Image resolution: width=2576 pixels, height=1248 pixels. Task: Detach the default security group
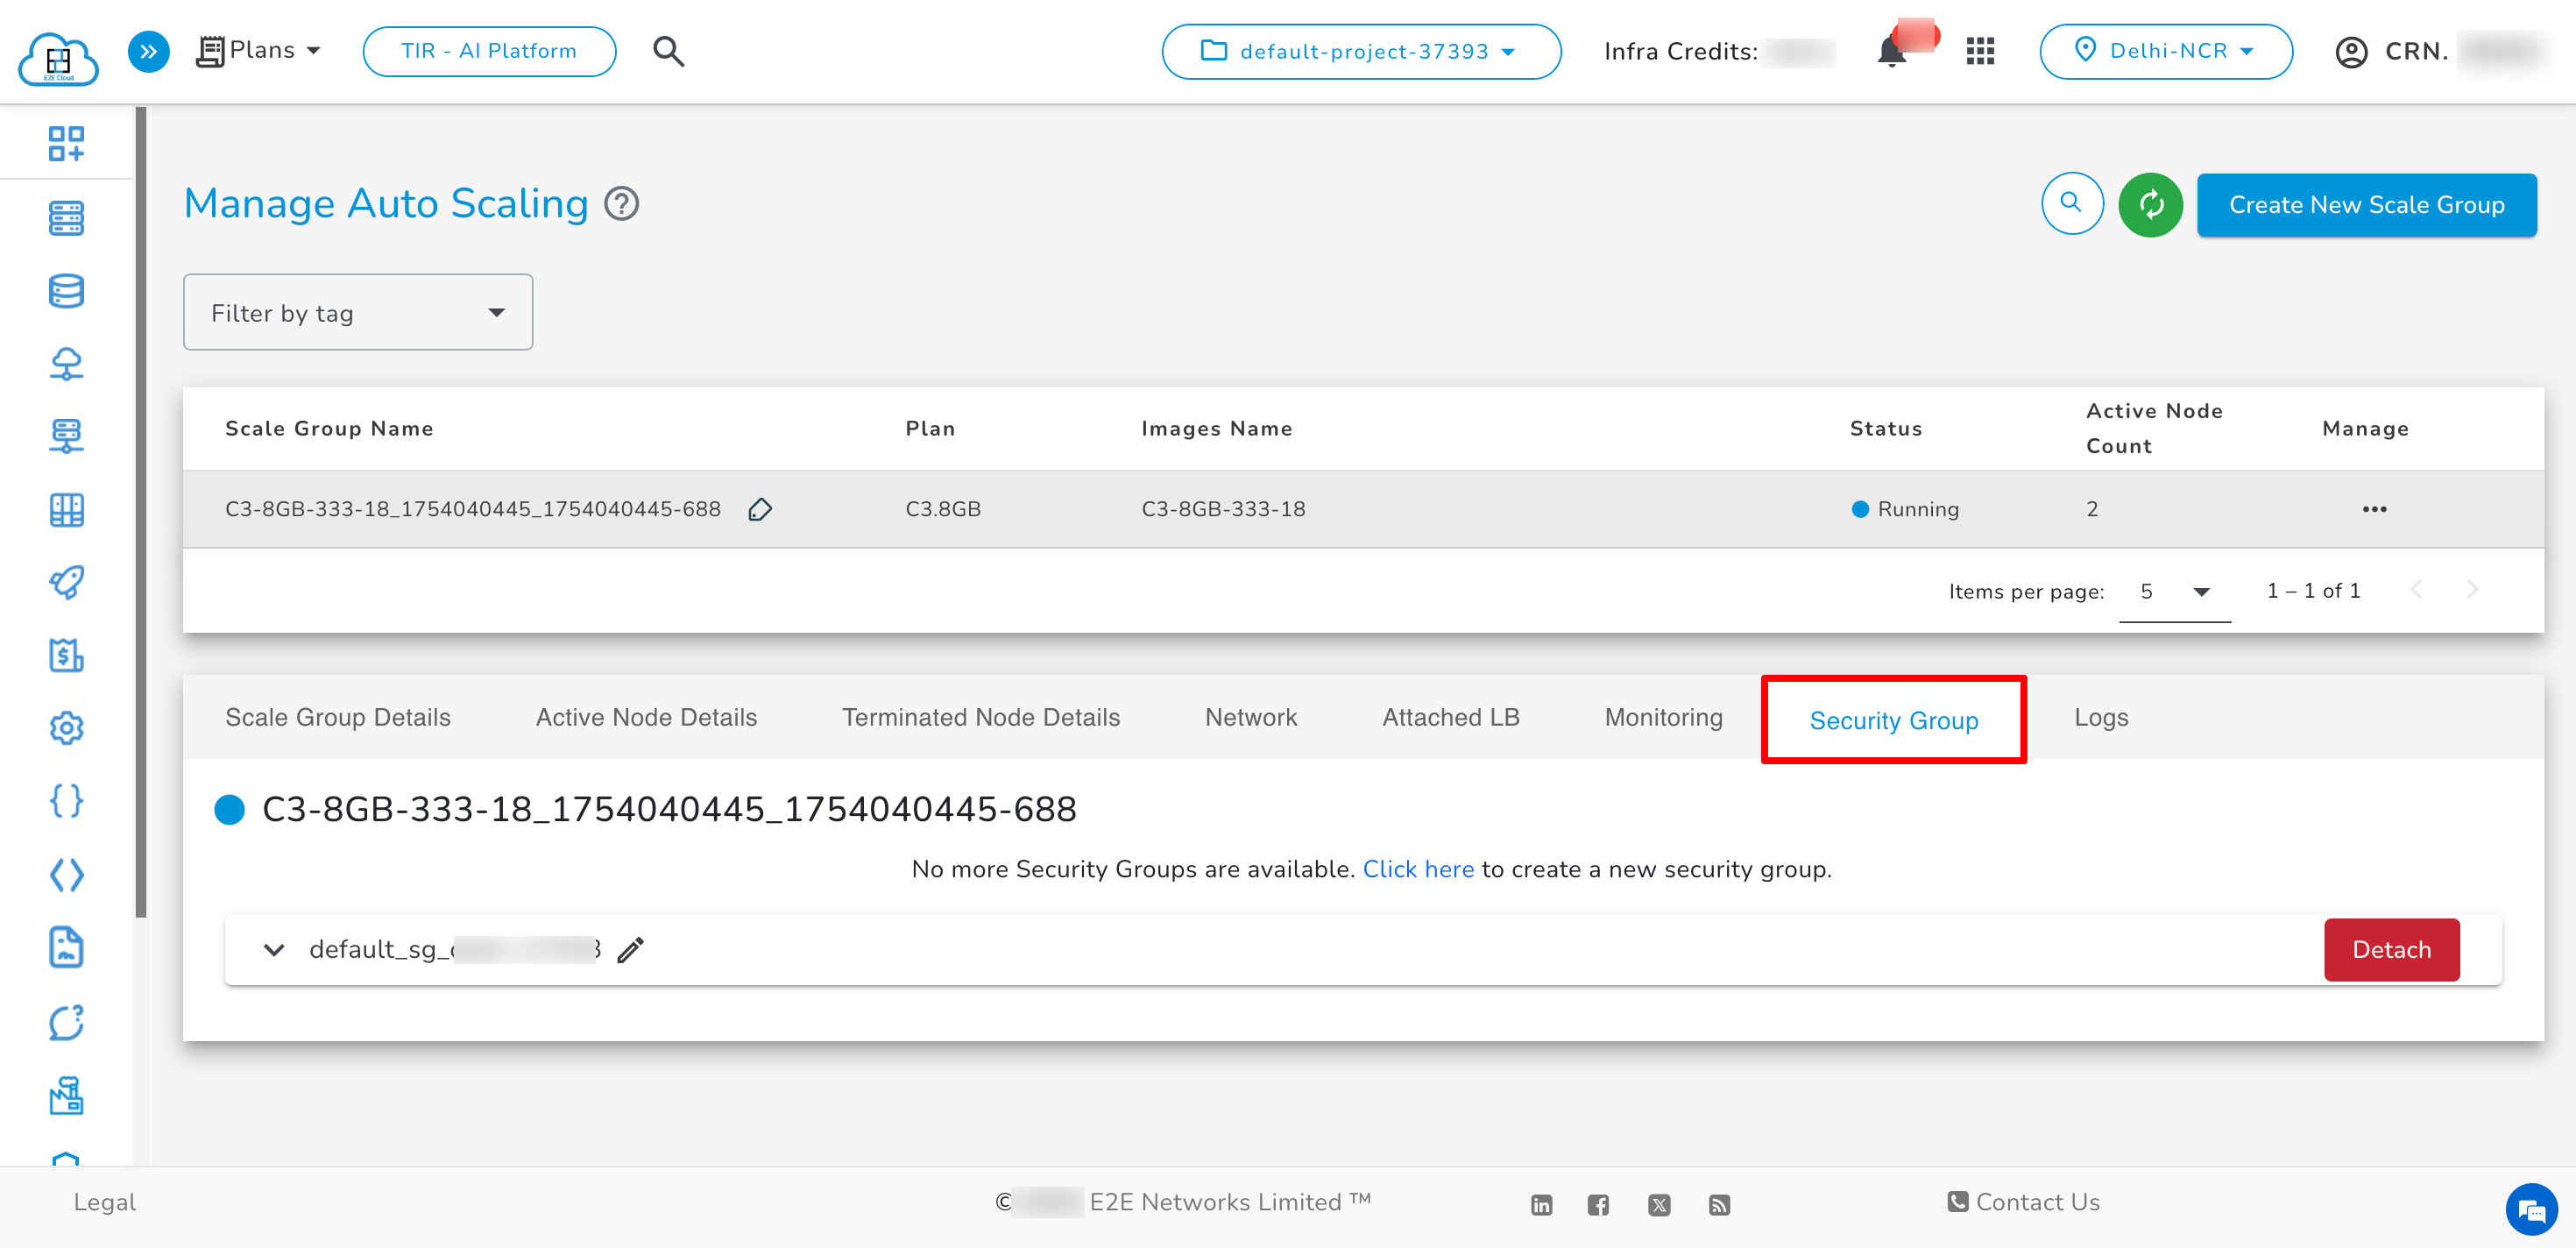tap(2391, 949)
